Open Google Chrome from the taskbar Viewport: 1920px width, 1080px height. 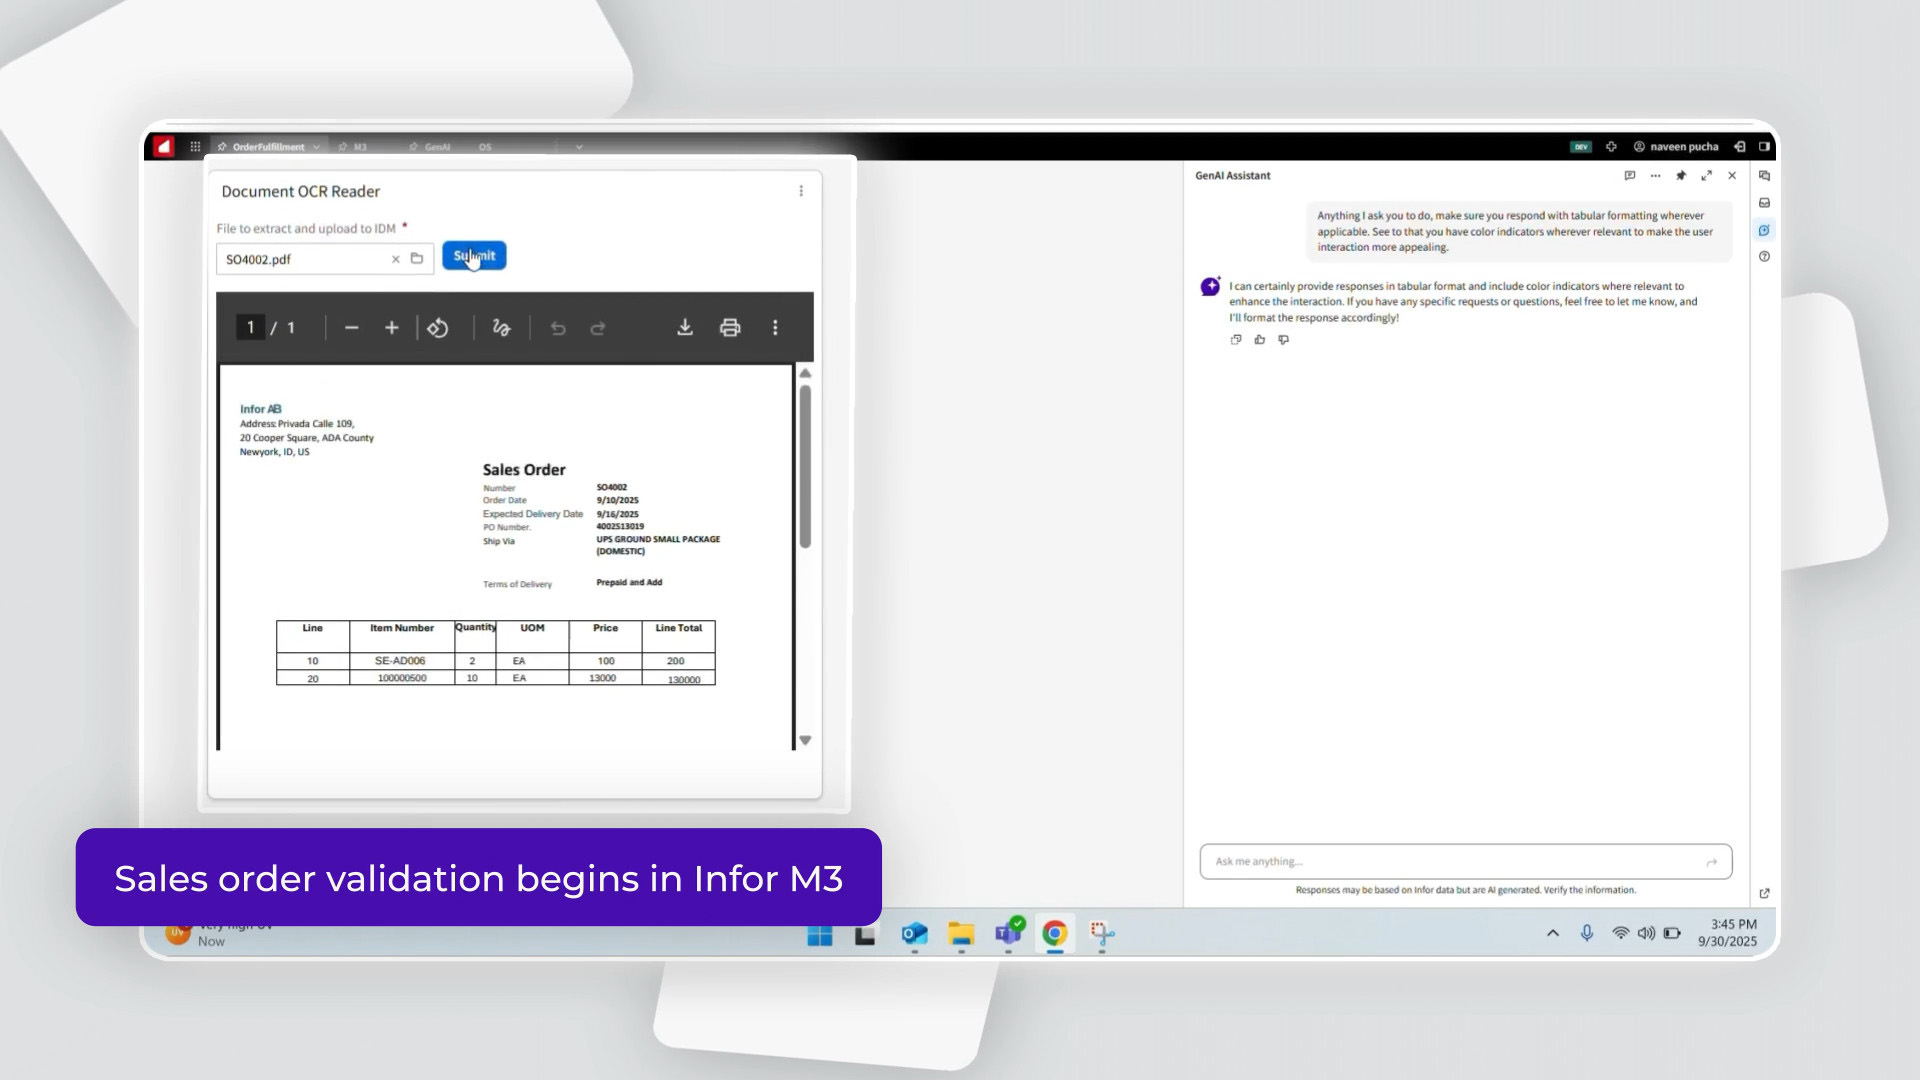(x=1055, y=935)
